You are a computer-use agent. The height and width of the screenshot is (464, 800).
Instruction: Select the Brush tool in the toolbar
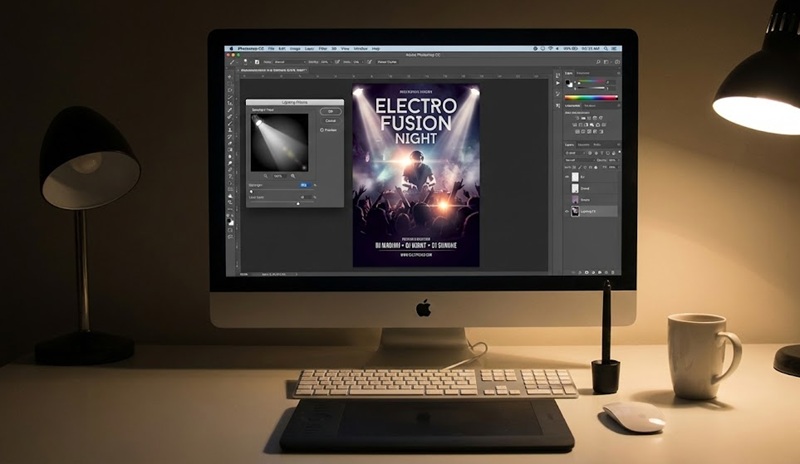[x=230, y=123]
